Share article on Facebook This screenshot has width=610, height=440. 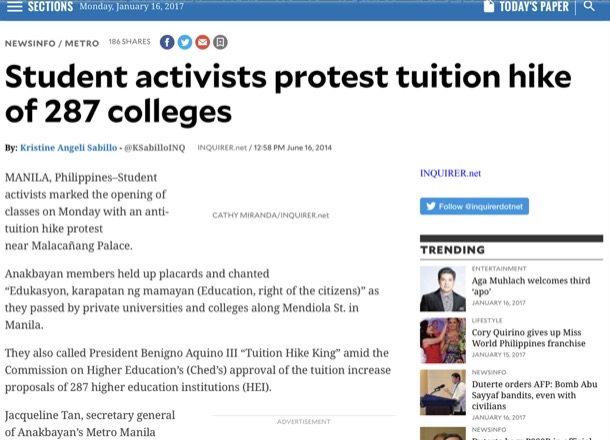167,42
